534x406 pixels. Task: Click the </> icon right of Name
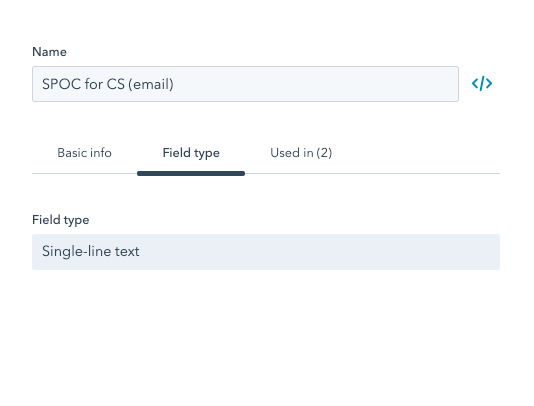(482, 84)
